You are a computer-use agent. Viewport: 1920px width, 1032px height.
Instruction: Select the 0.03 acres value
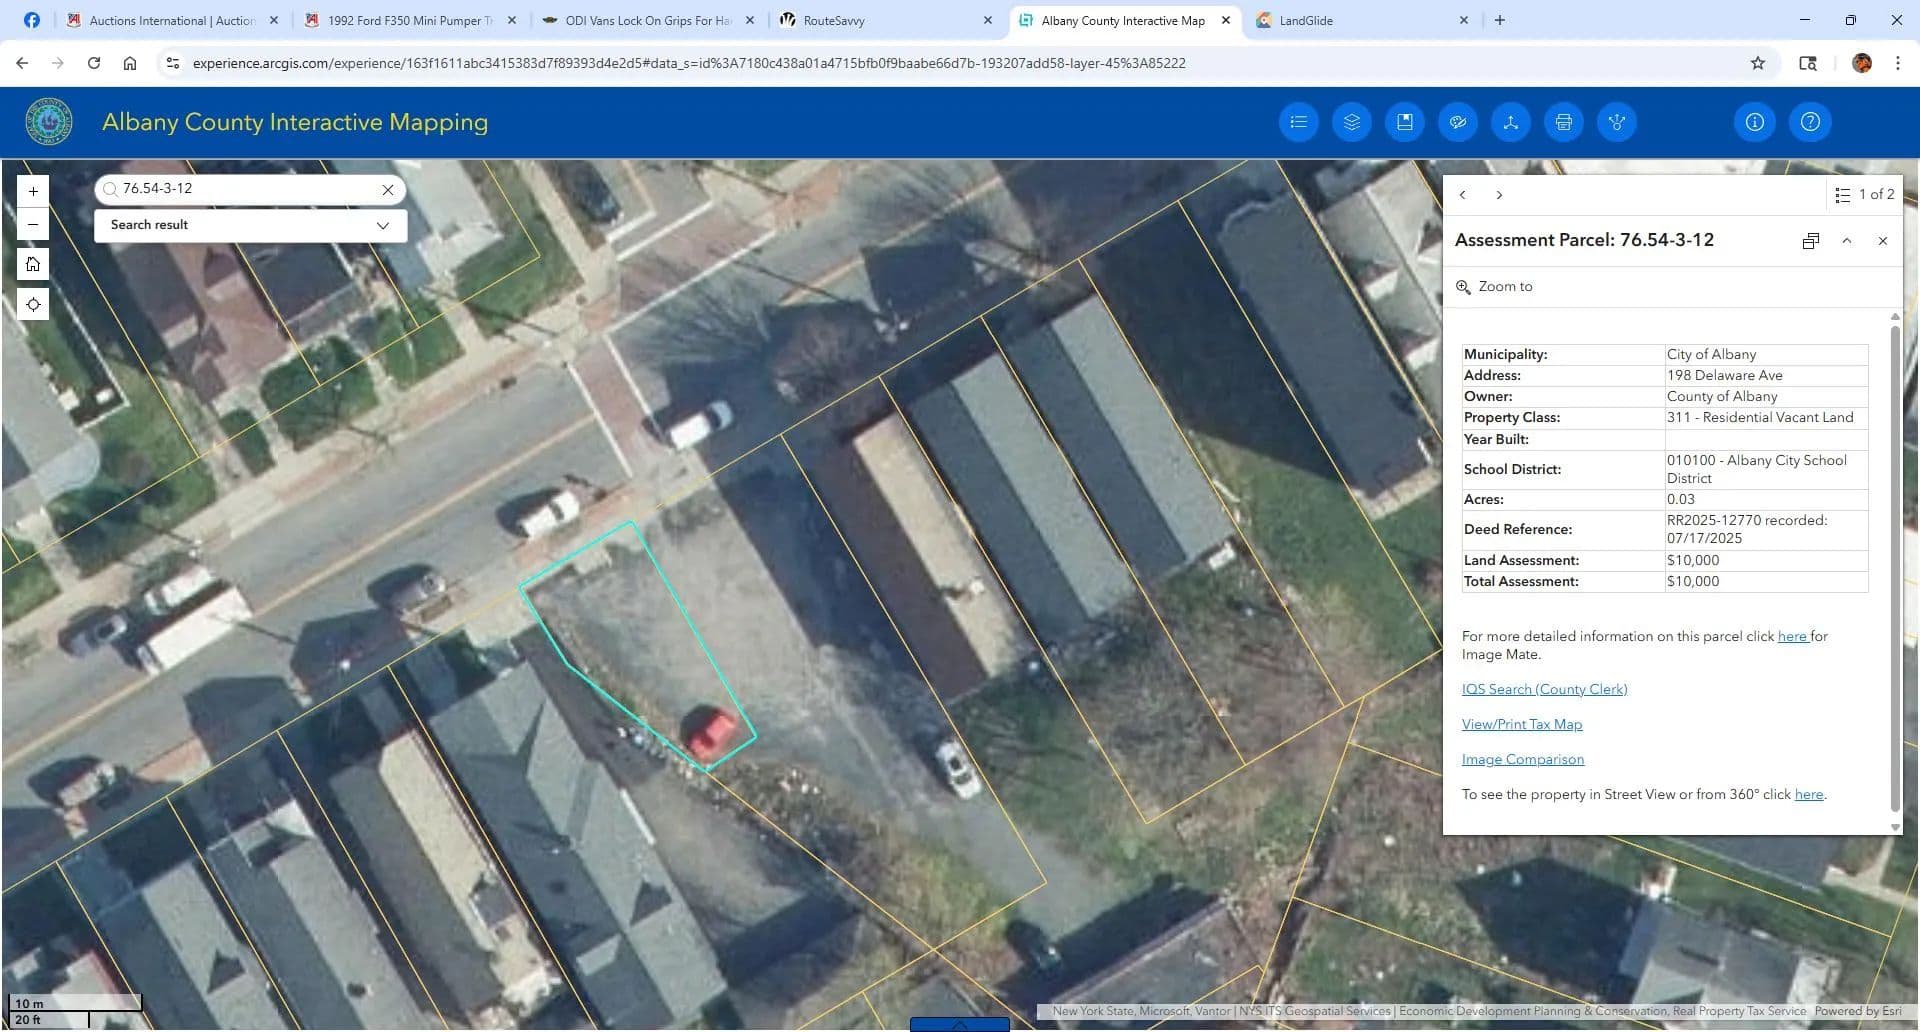tap(1680, 499)
